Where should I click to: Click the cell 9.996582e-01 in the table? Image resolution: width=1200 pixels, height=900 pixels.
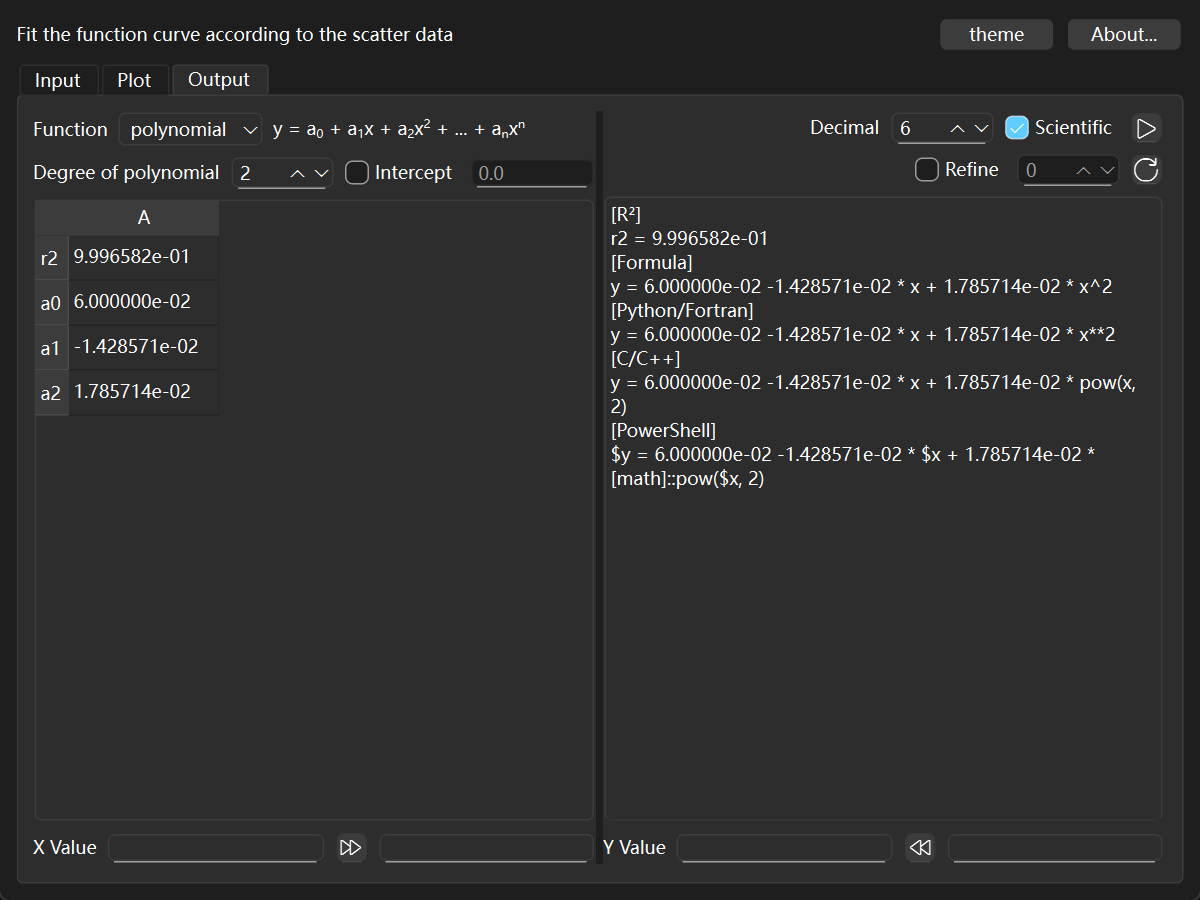click(x=144, y=258)
